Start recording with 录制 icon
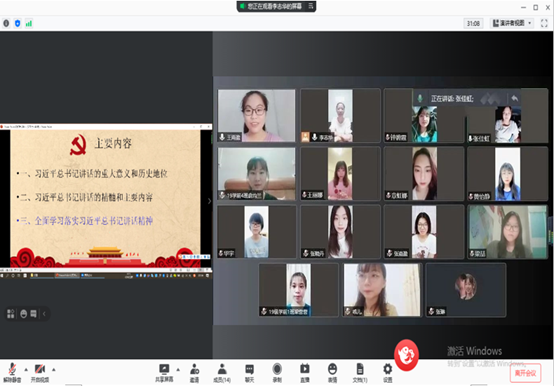Image resolution: width=554 pixels, height=386 pixels. [277, 373]
